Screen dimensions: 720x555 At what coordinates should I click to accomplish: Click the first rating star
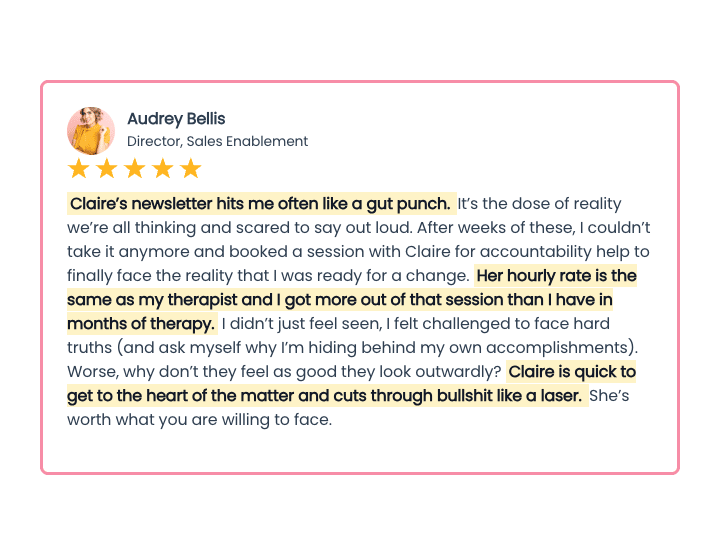79,168
